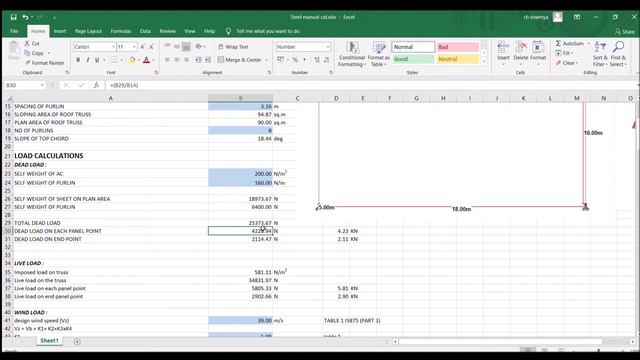Apply the Bad red cell style
The width and height of the screenshot is (640, 360).
click(x=458, y=47)
